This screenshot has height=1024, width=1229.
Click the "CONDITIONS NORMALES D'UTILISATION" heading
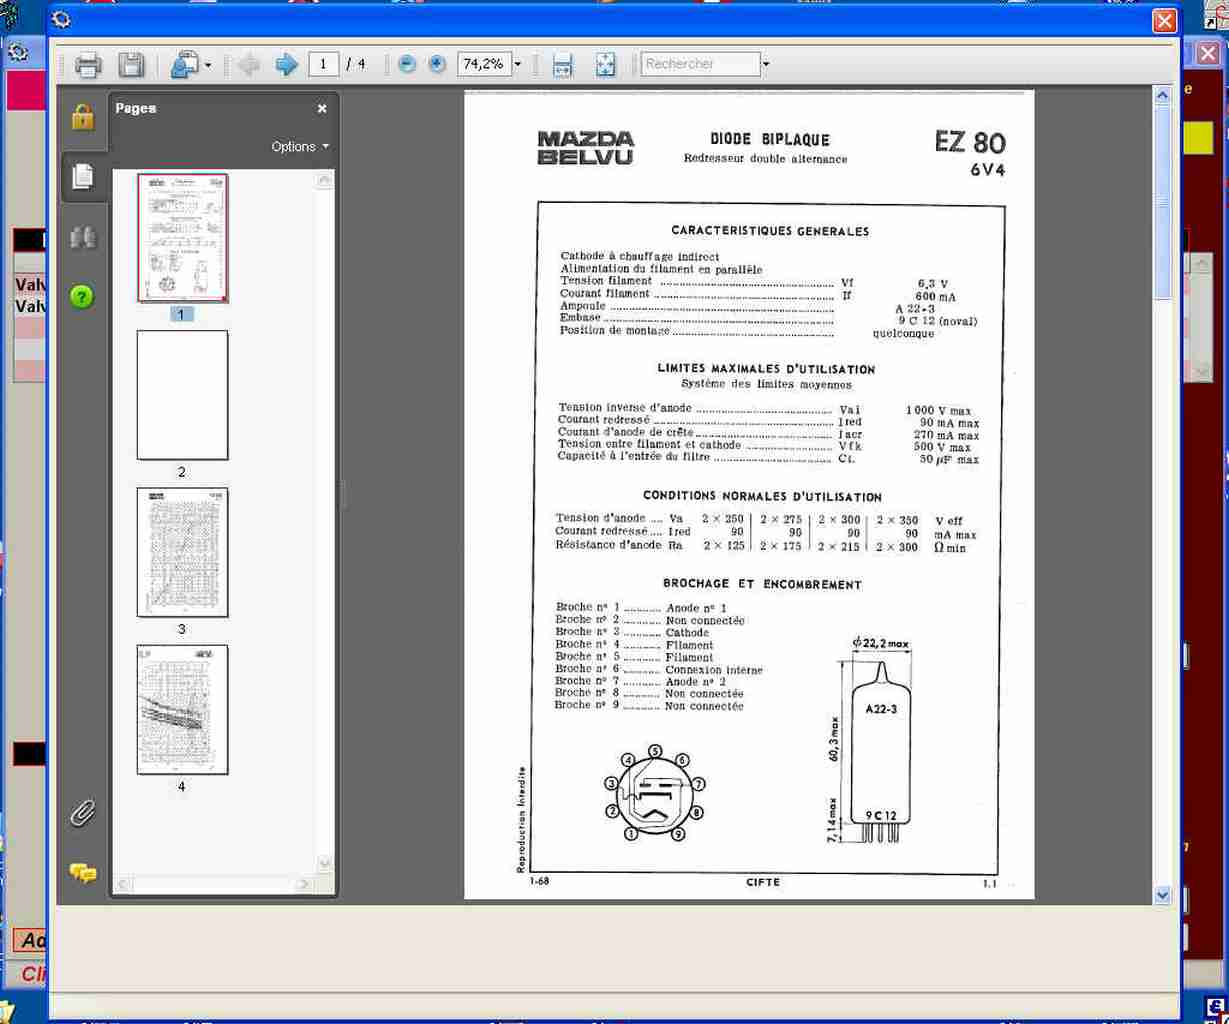click(x=762, y=496)
